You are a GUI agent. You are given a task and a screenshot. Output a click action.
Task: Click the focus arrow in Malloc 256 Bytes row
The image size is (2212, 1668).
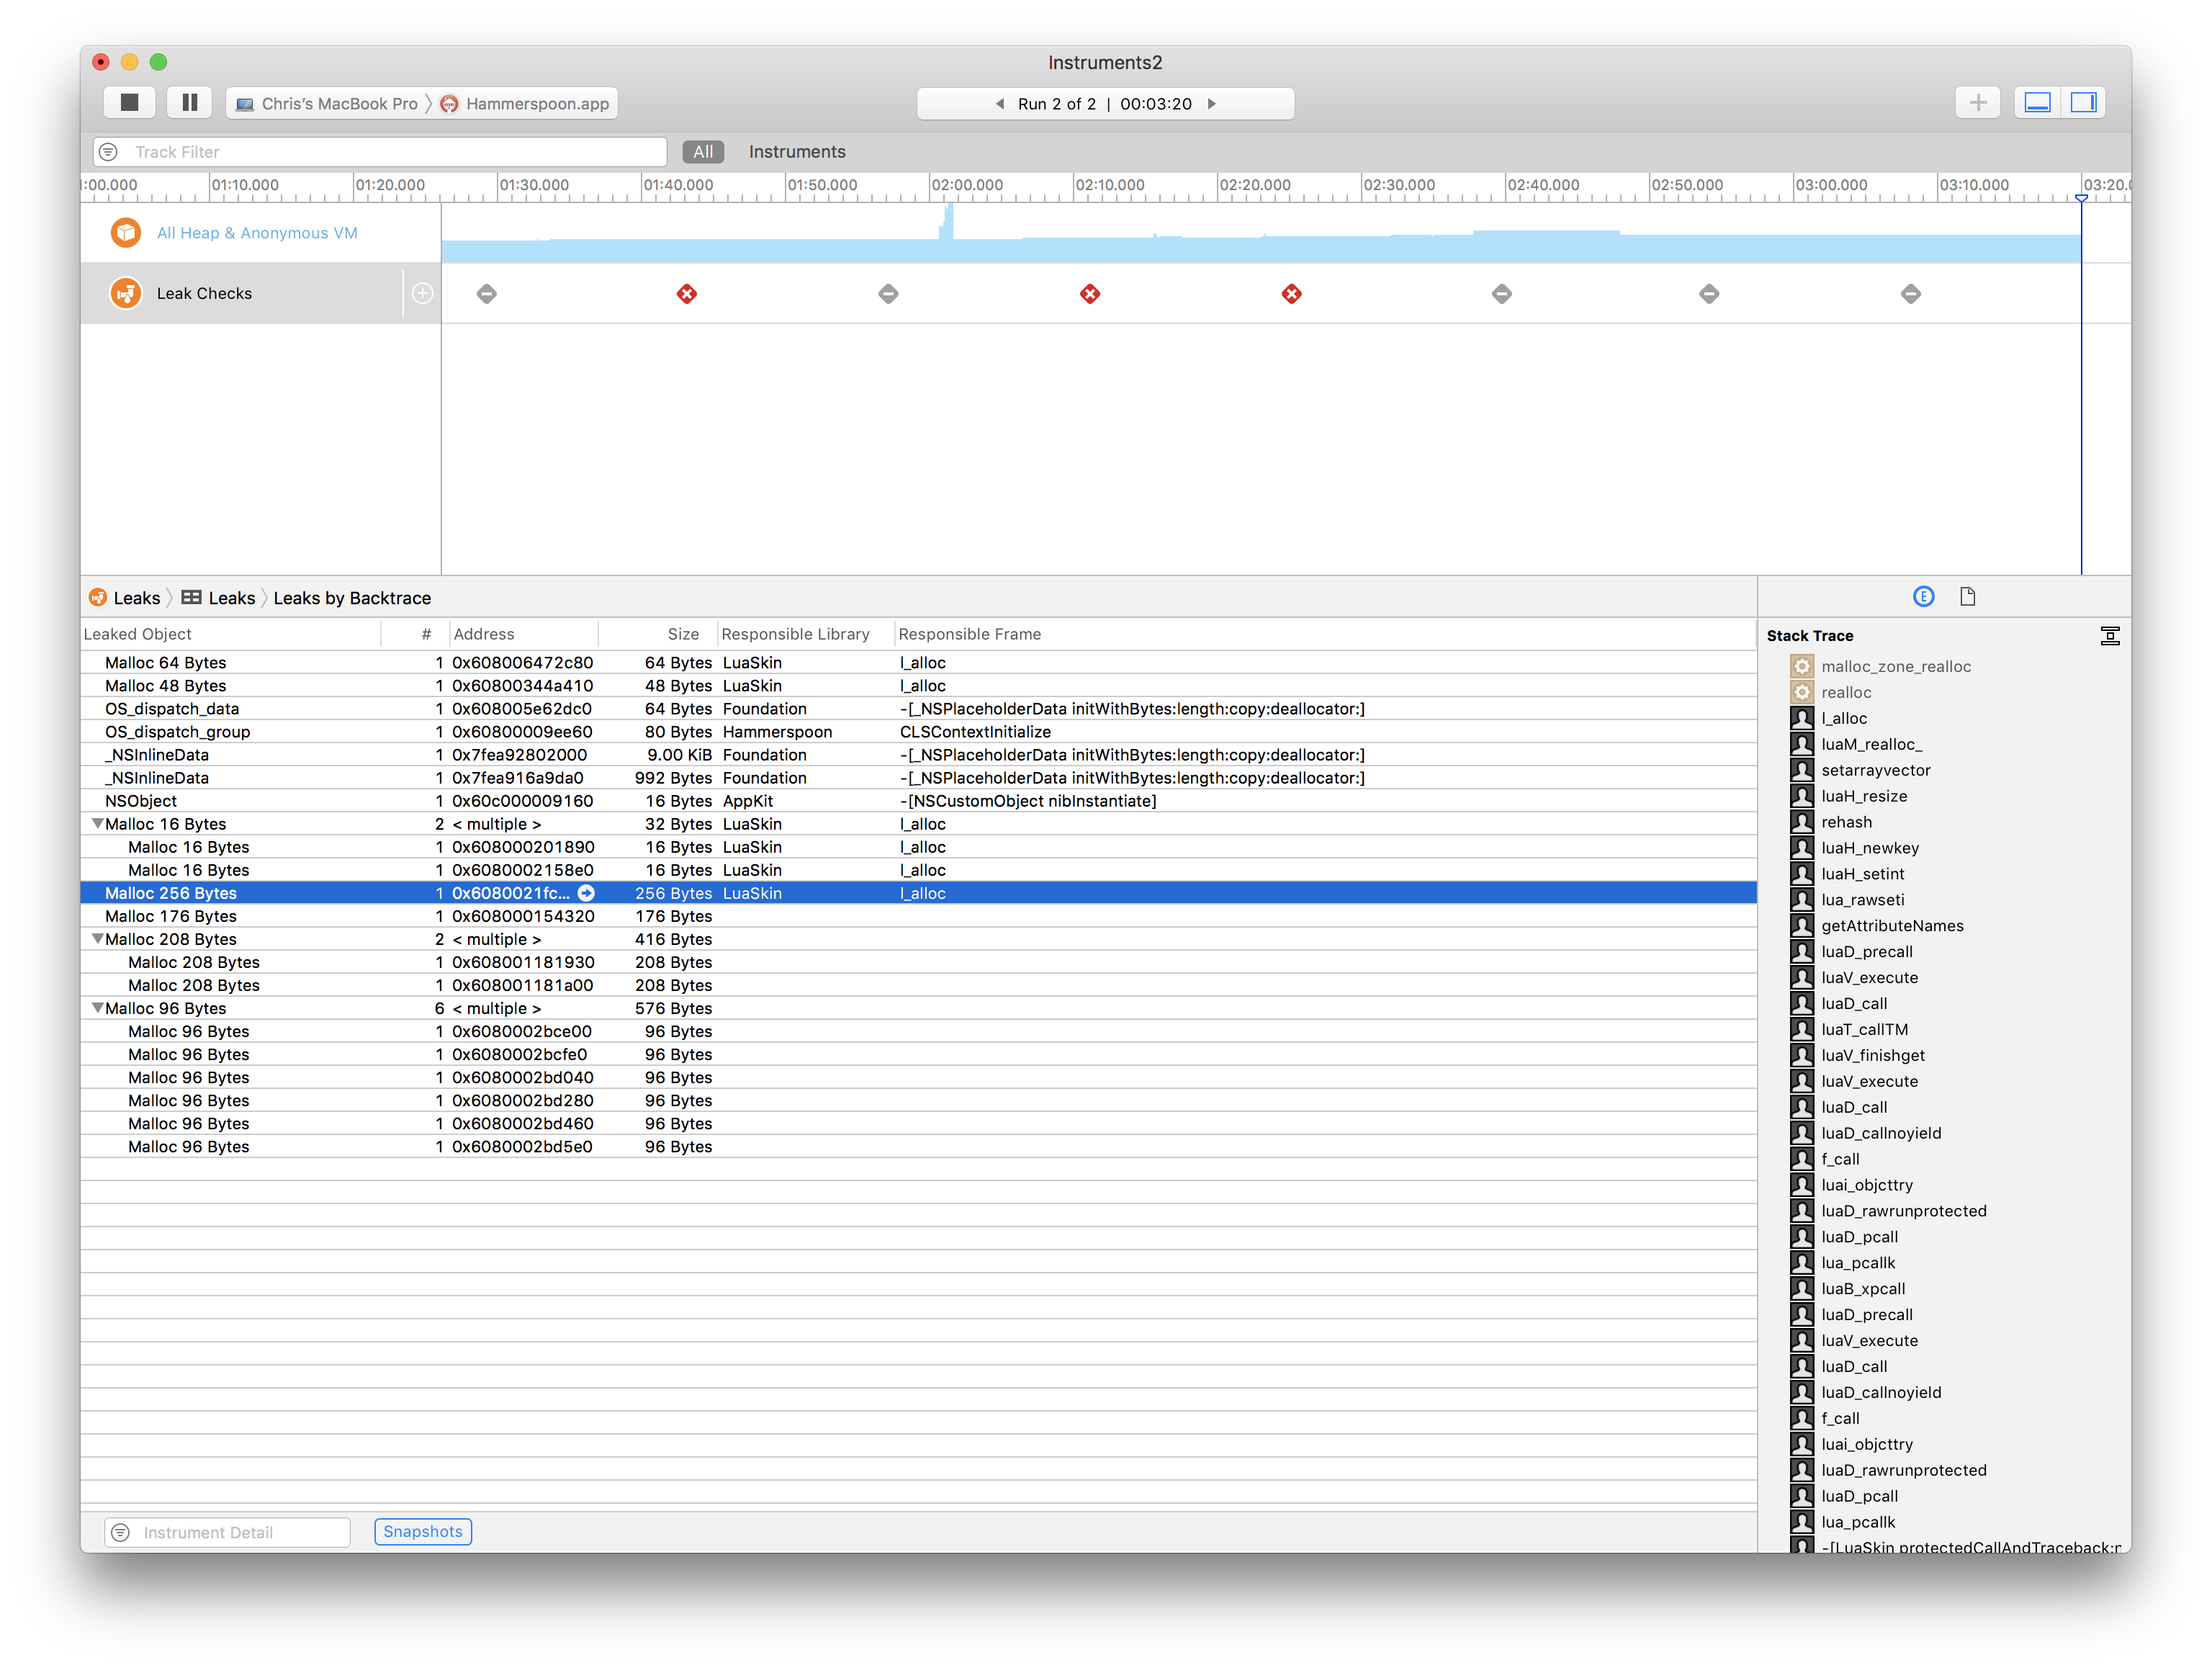586,893
